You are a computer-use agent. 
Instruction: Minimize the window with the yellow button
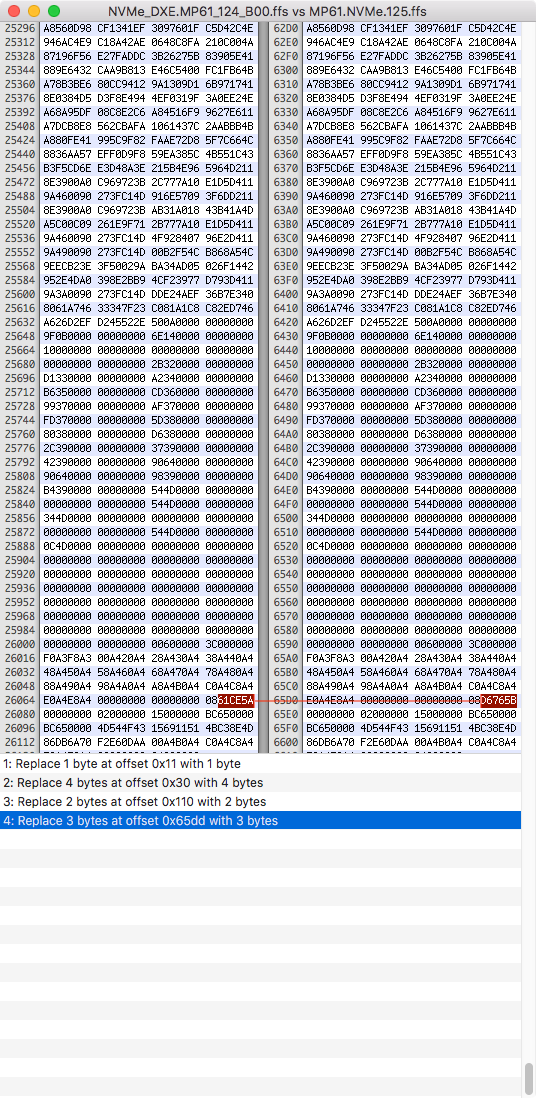34,11
